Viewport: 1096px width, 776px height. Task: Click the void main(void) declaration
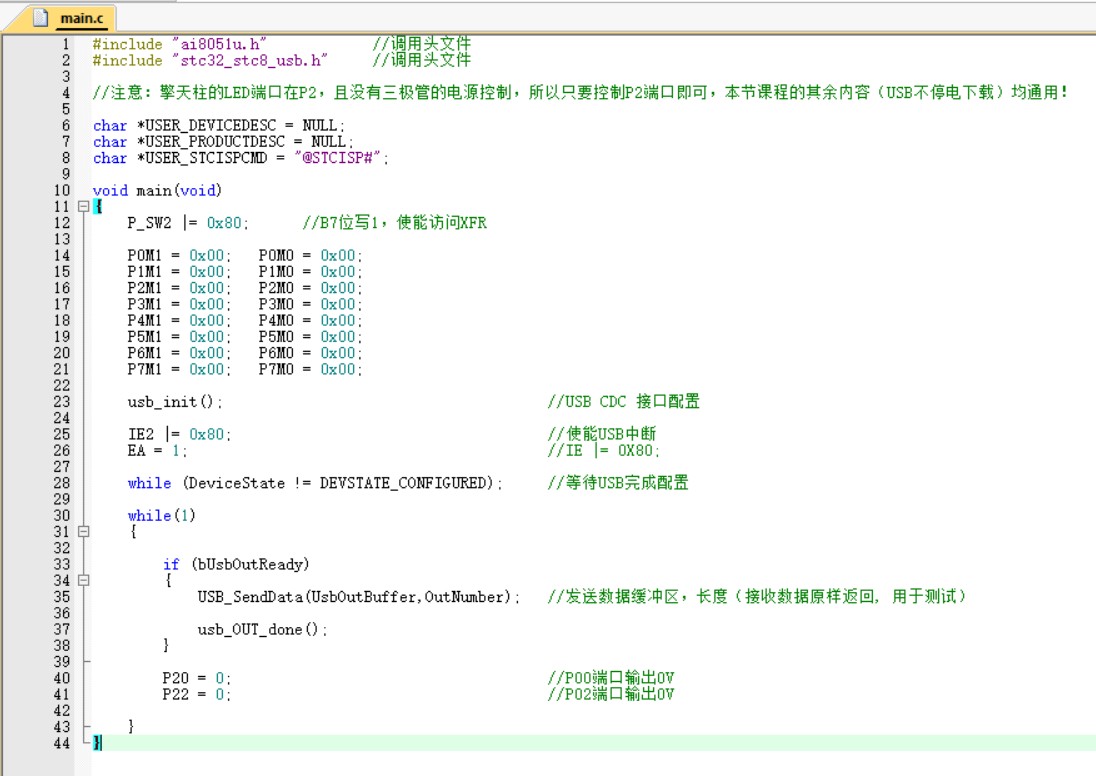point(157,191)
